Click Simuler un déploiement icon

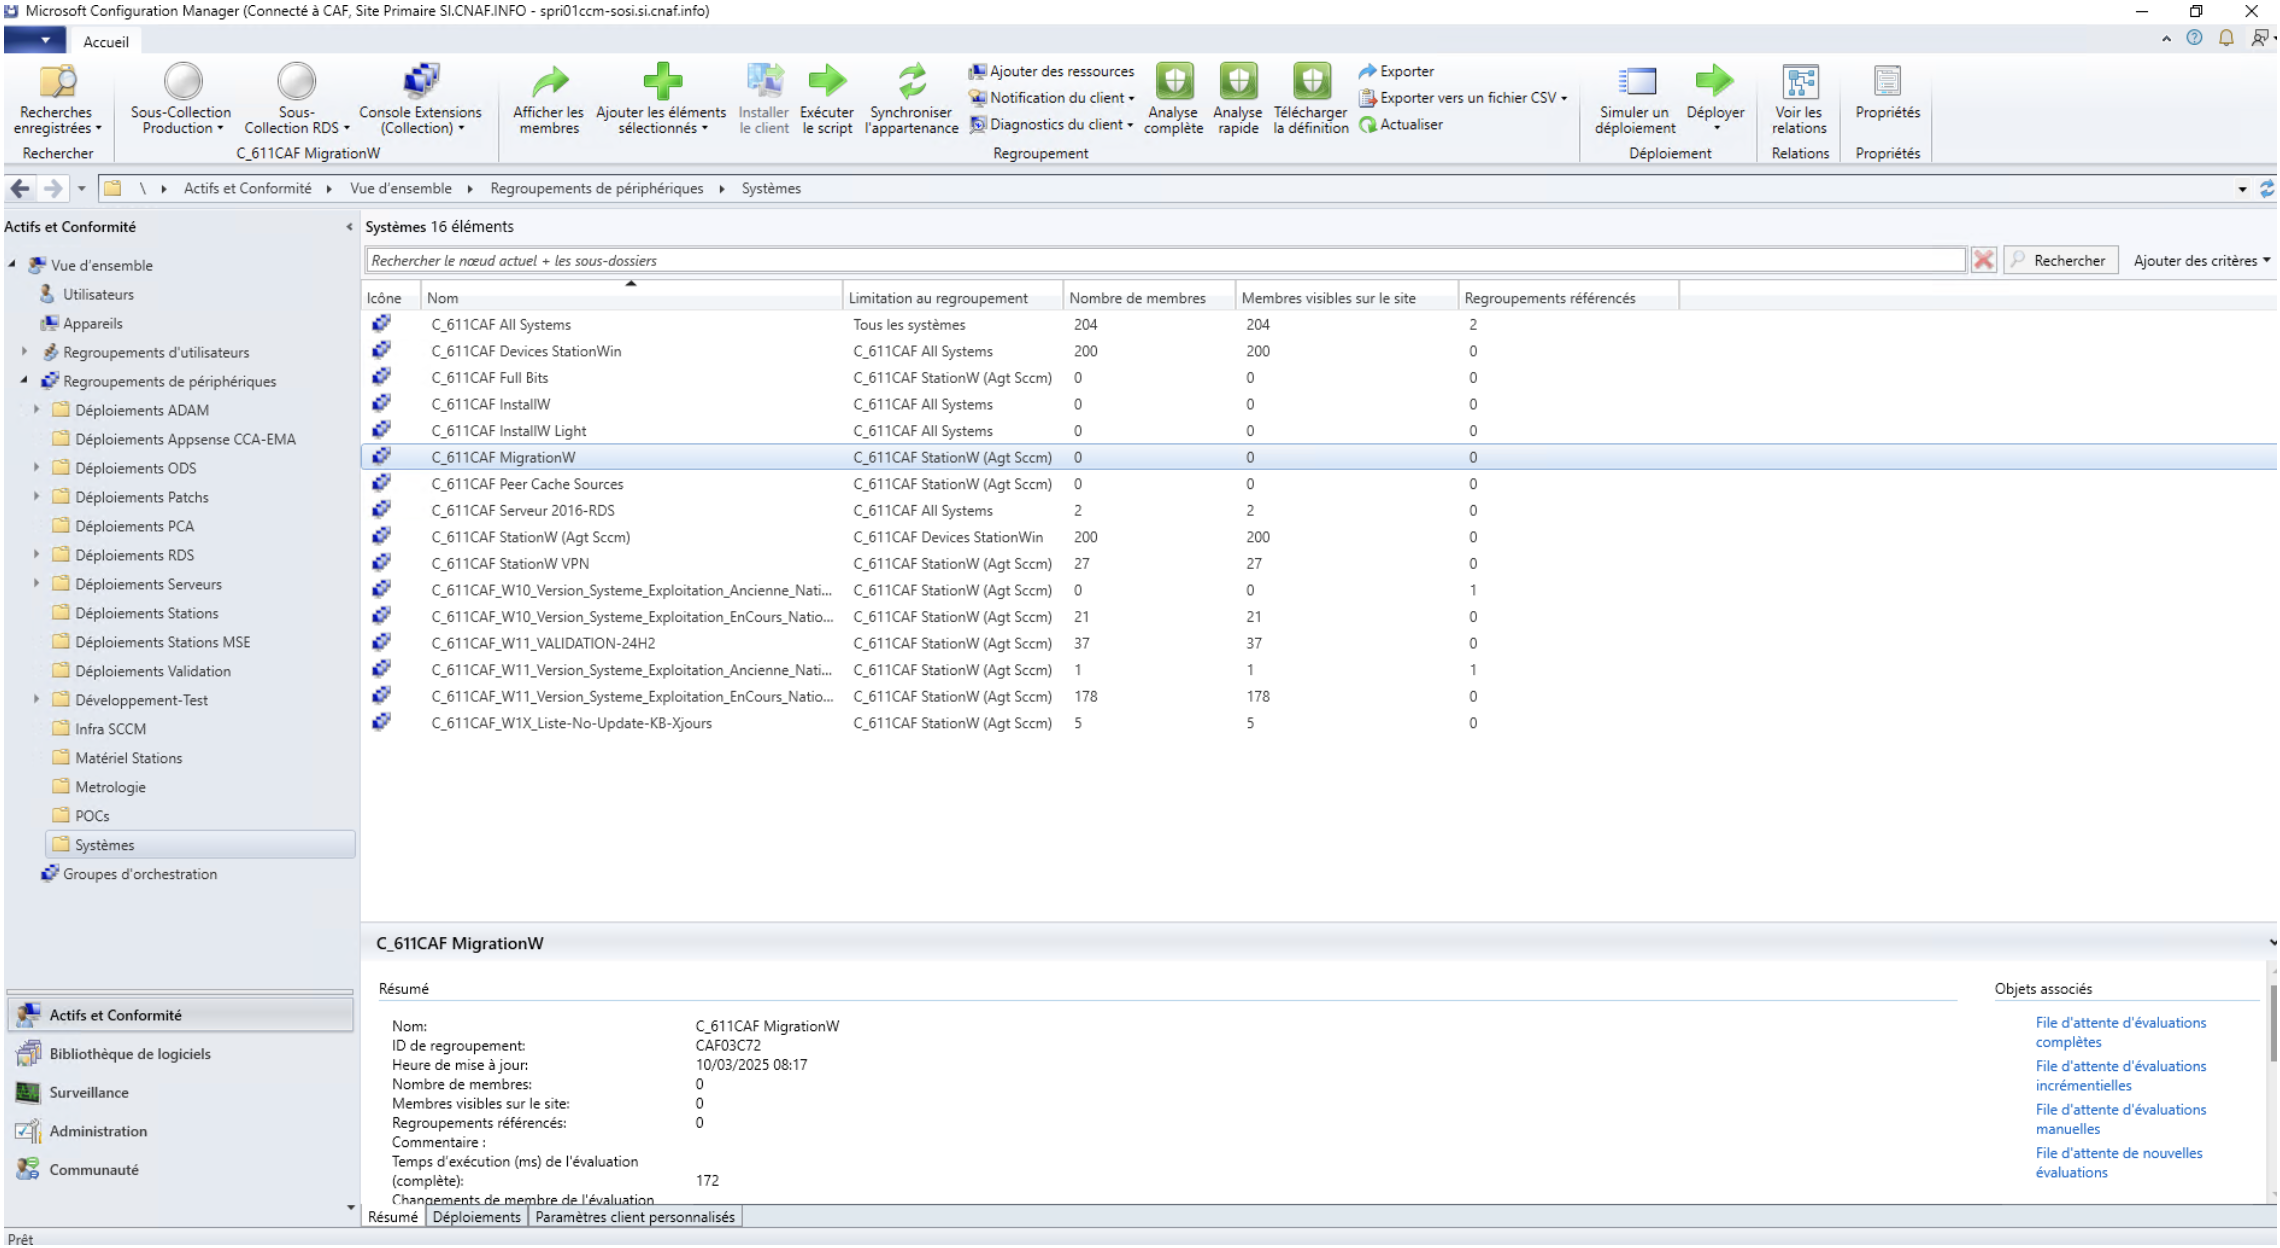1636,82
